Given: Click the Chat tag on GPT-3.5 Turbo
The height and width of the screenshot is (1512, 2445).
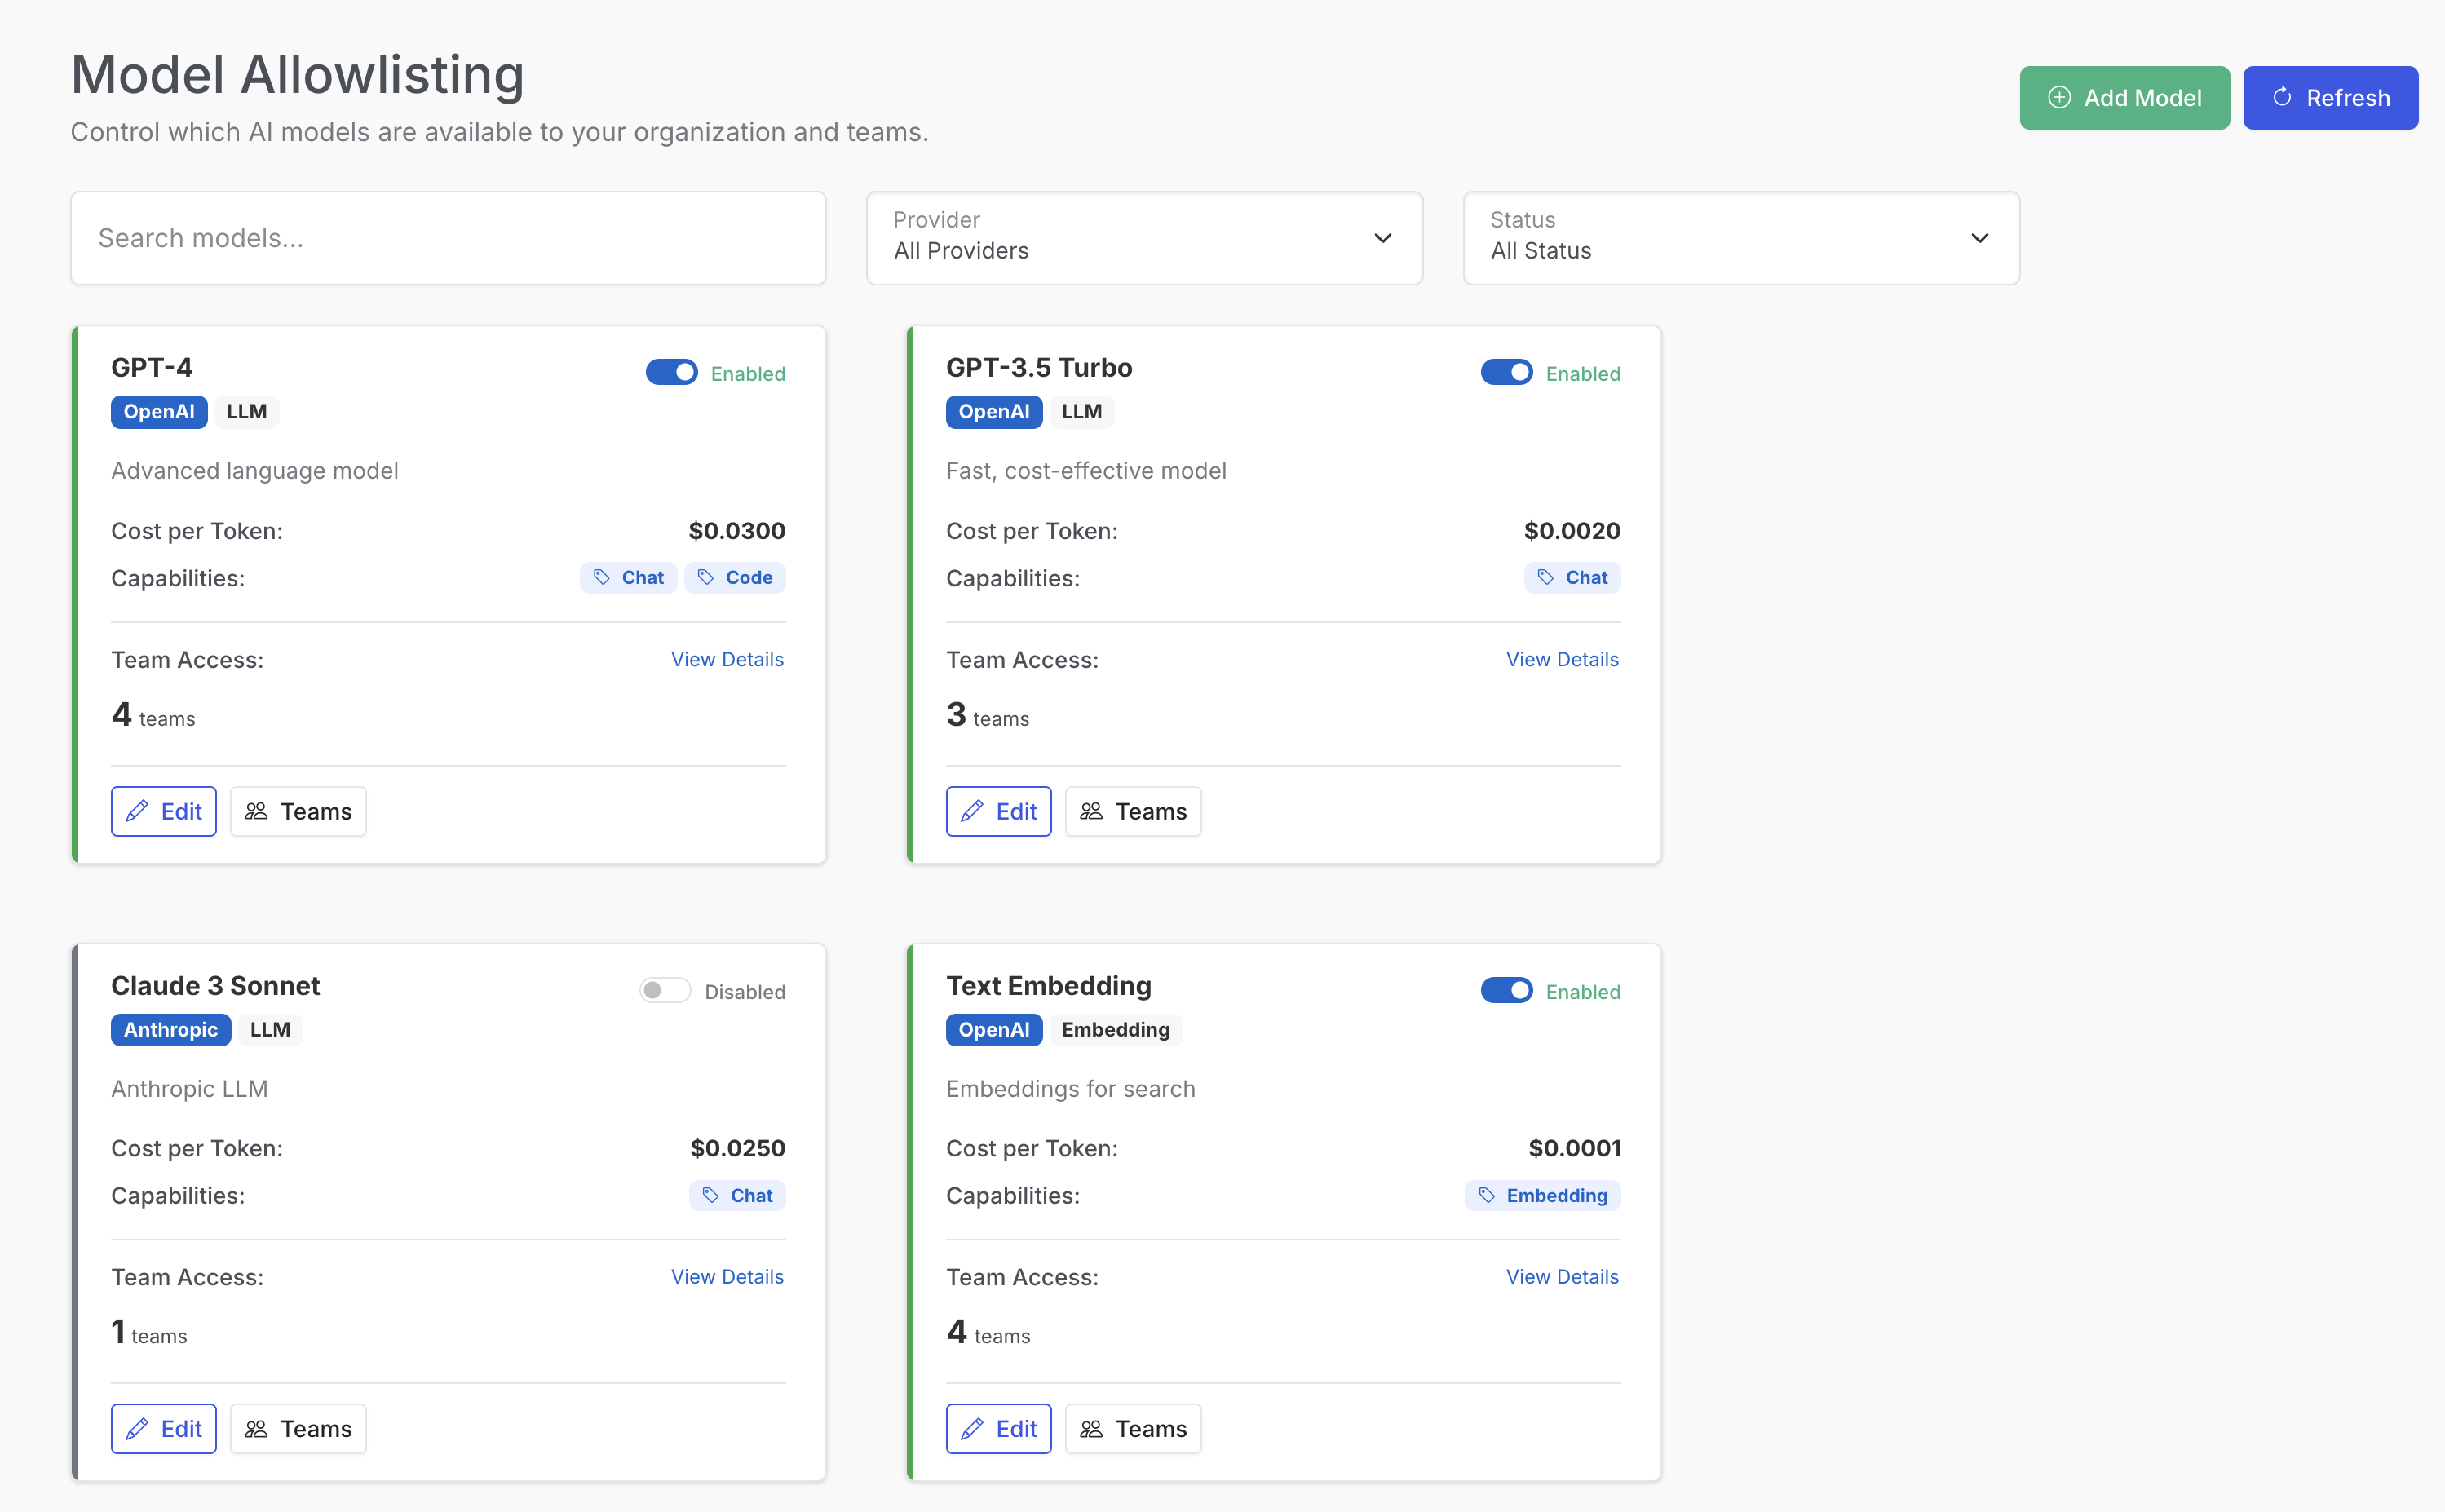Looking at the screenshot, I should coord(1572,578).
